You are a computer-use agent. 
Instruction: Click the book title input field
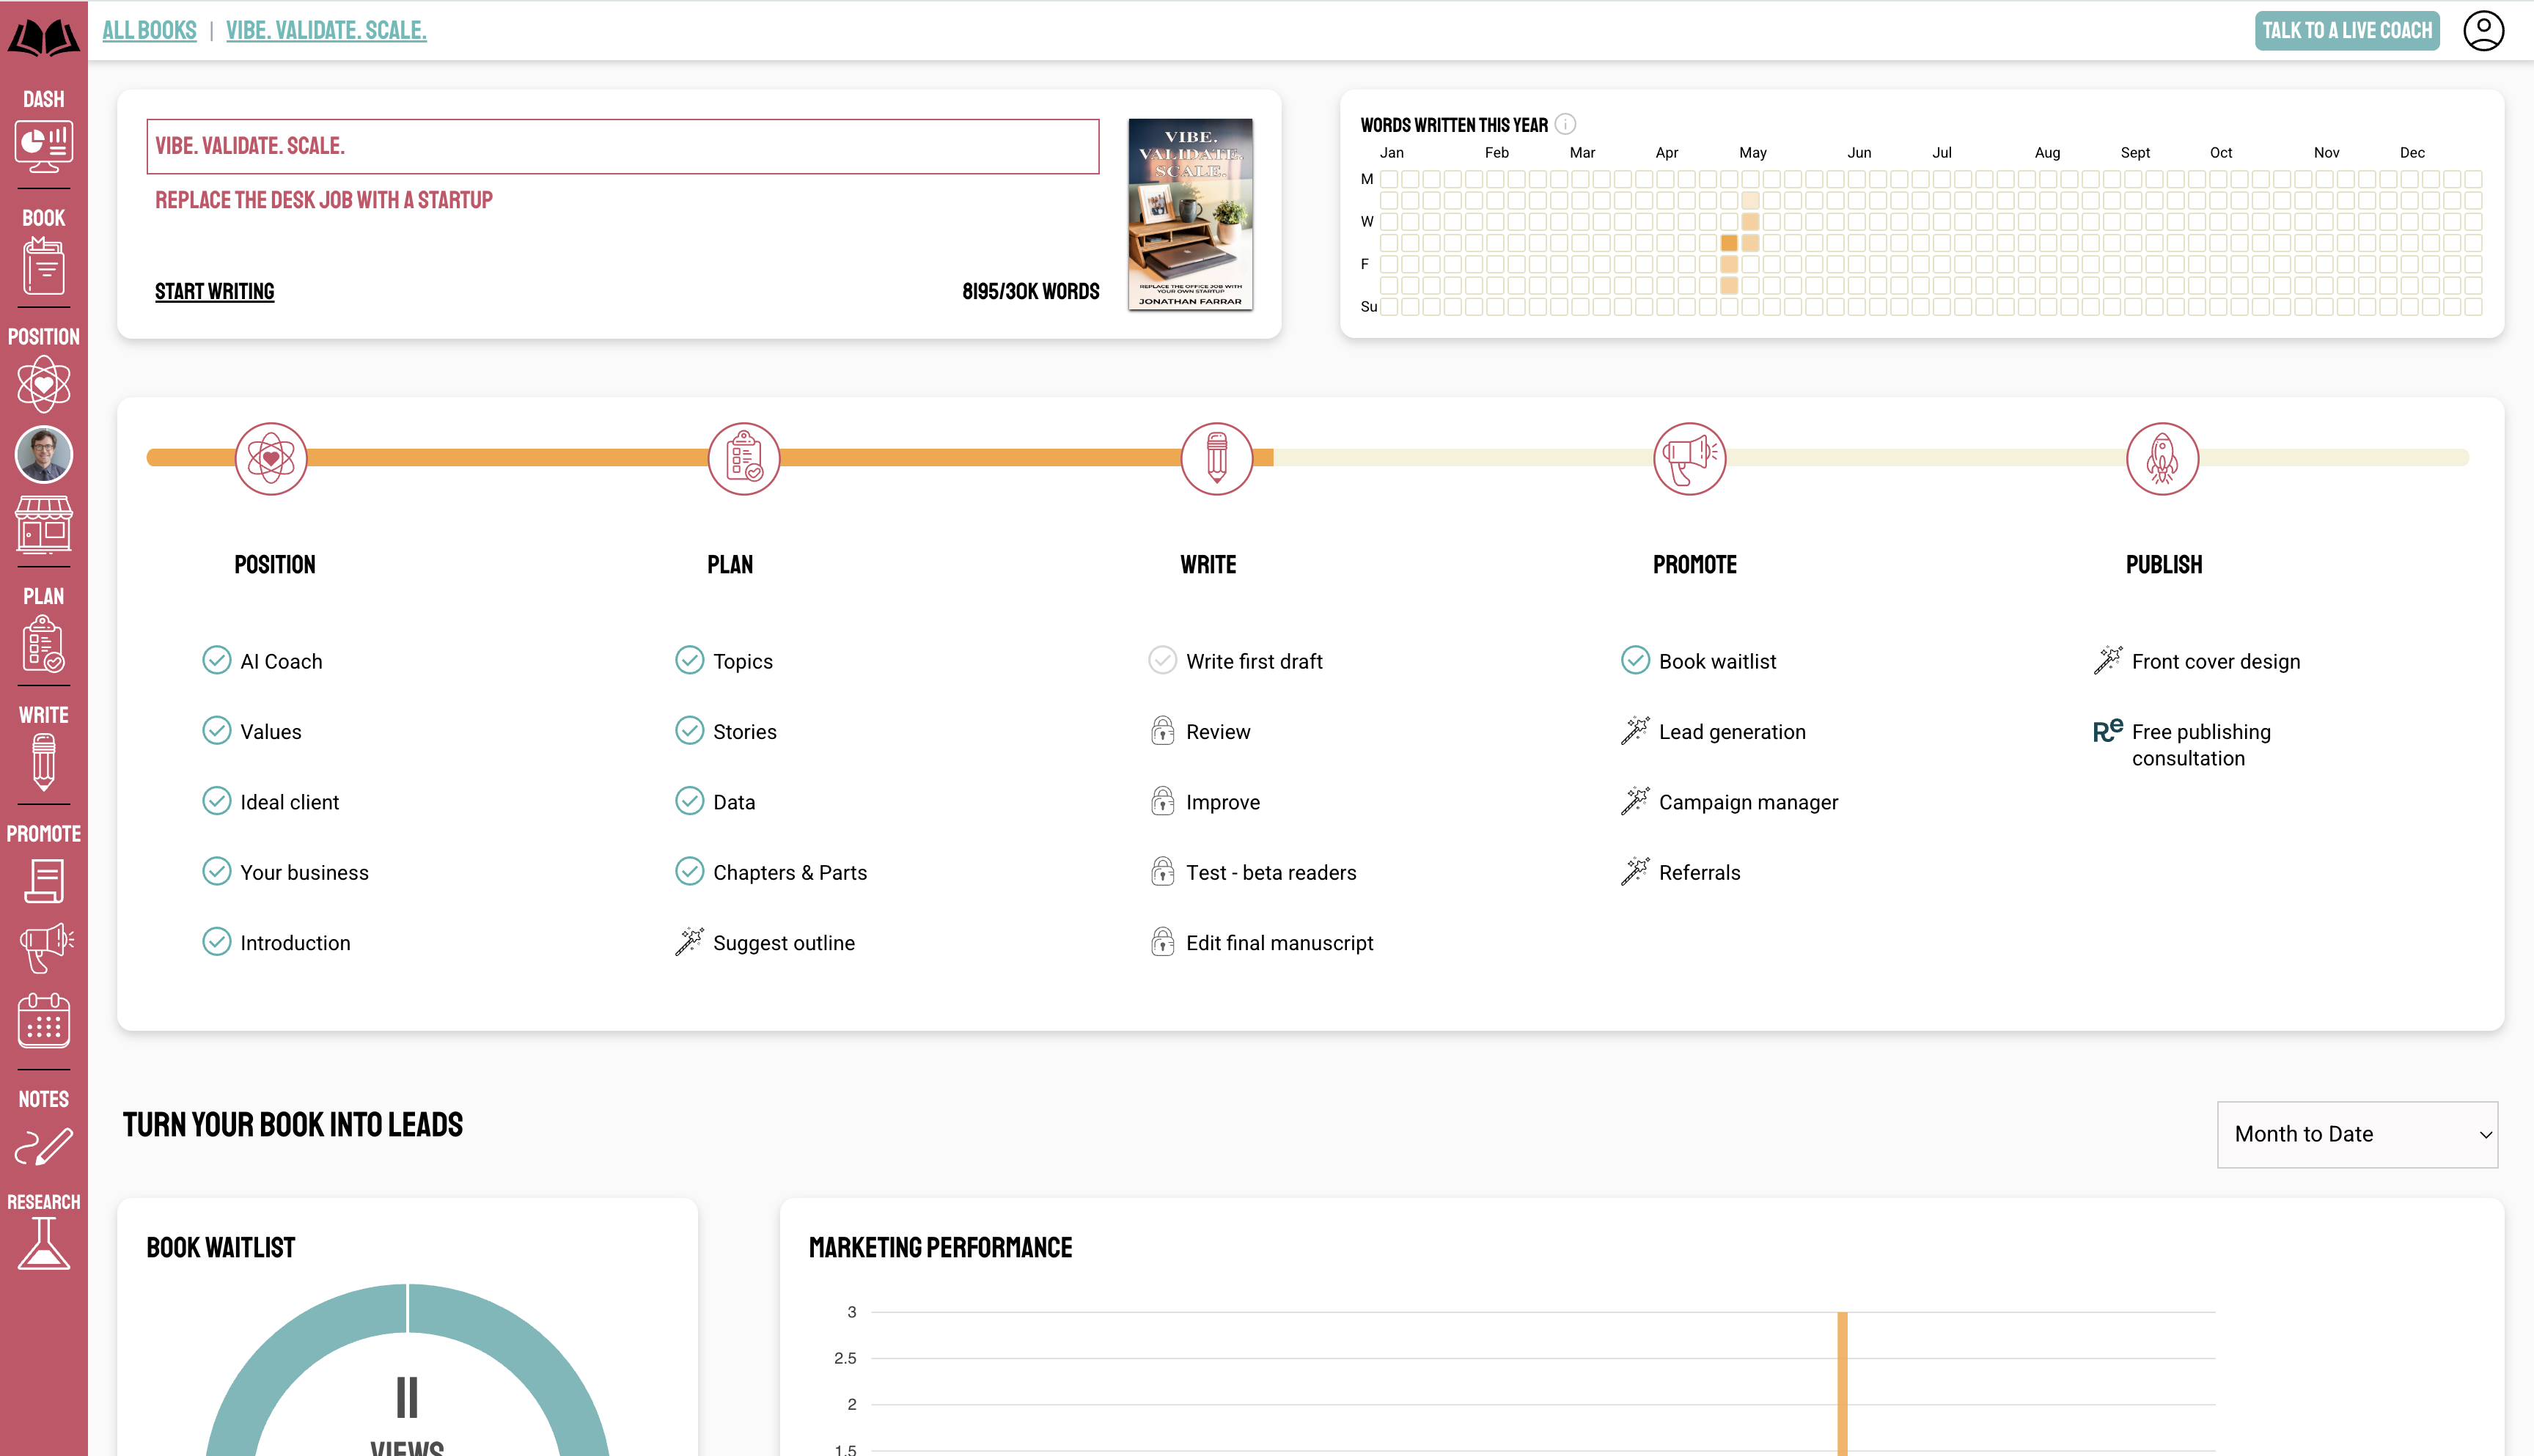(622, 146)
